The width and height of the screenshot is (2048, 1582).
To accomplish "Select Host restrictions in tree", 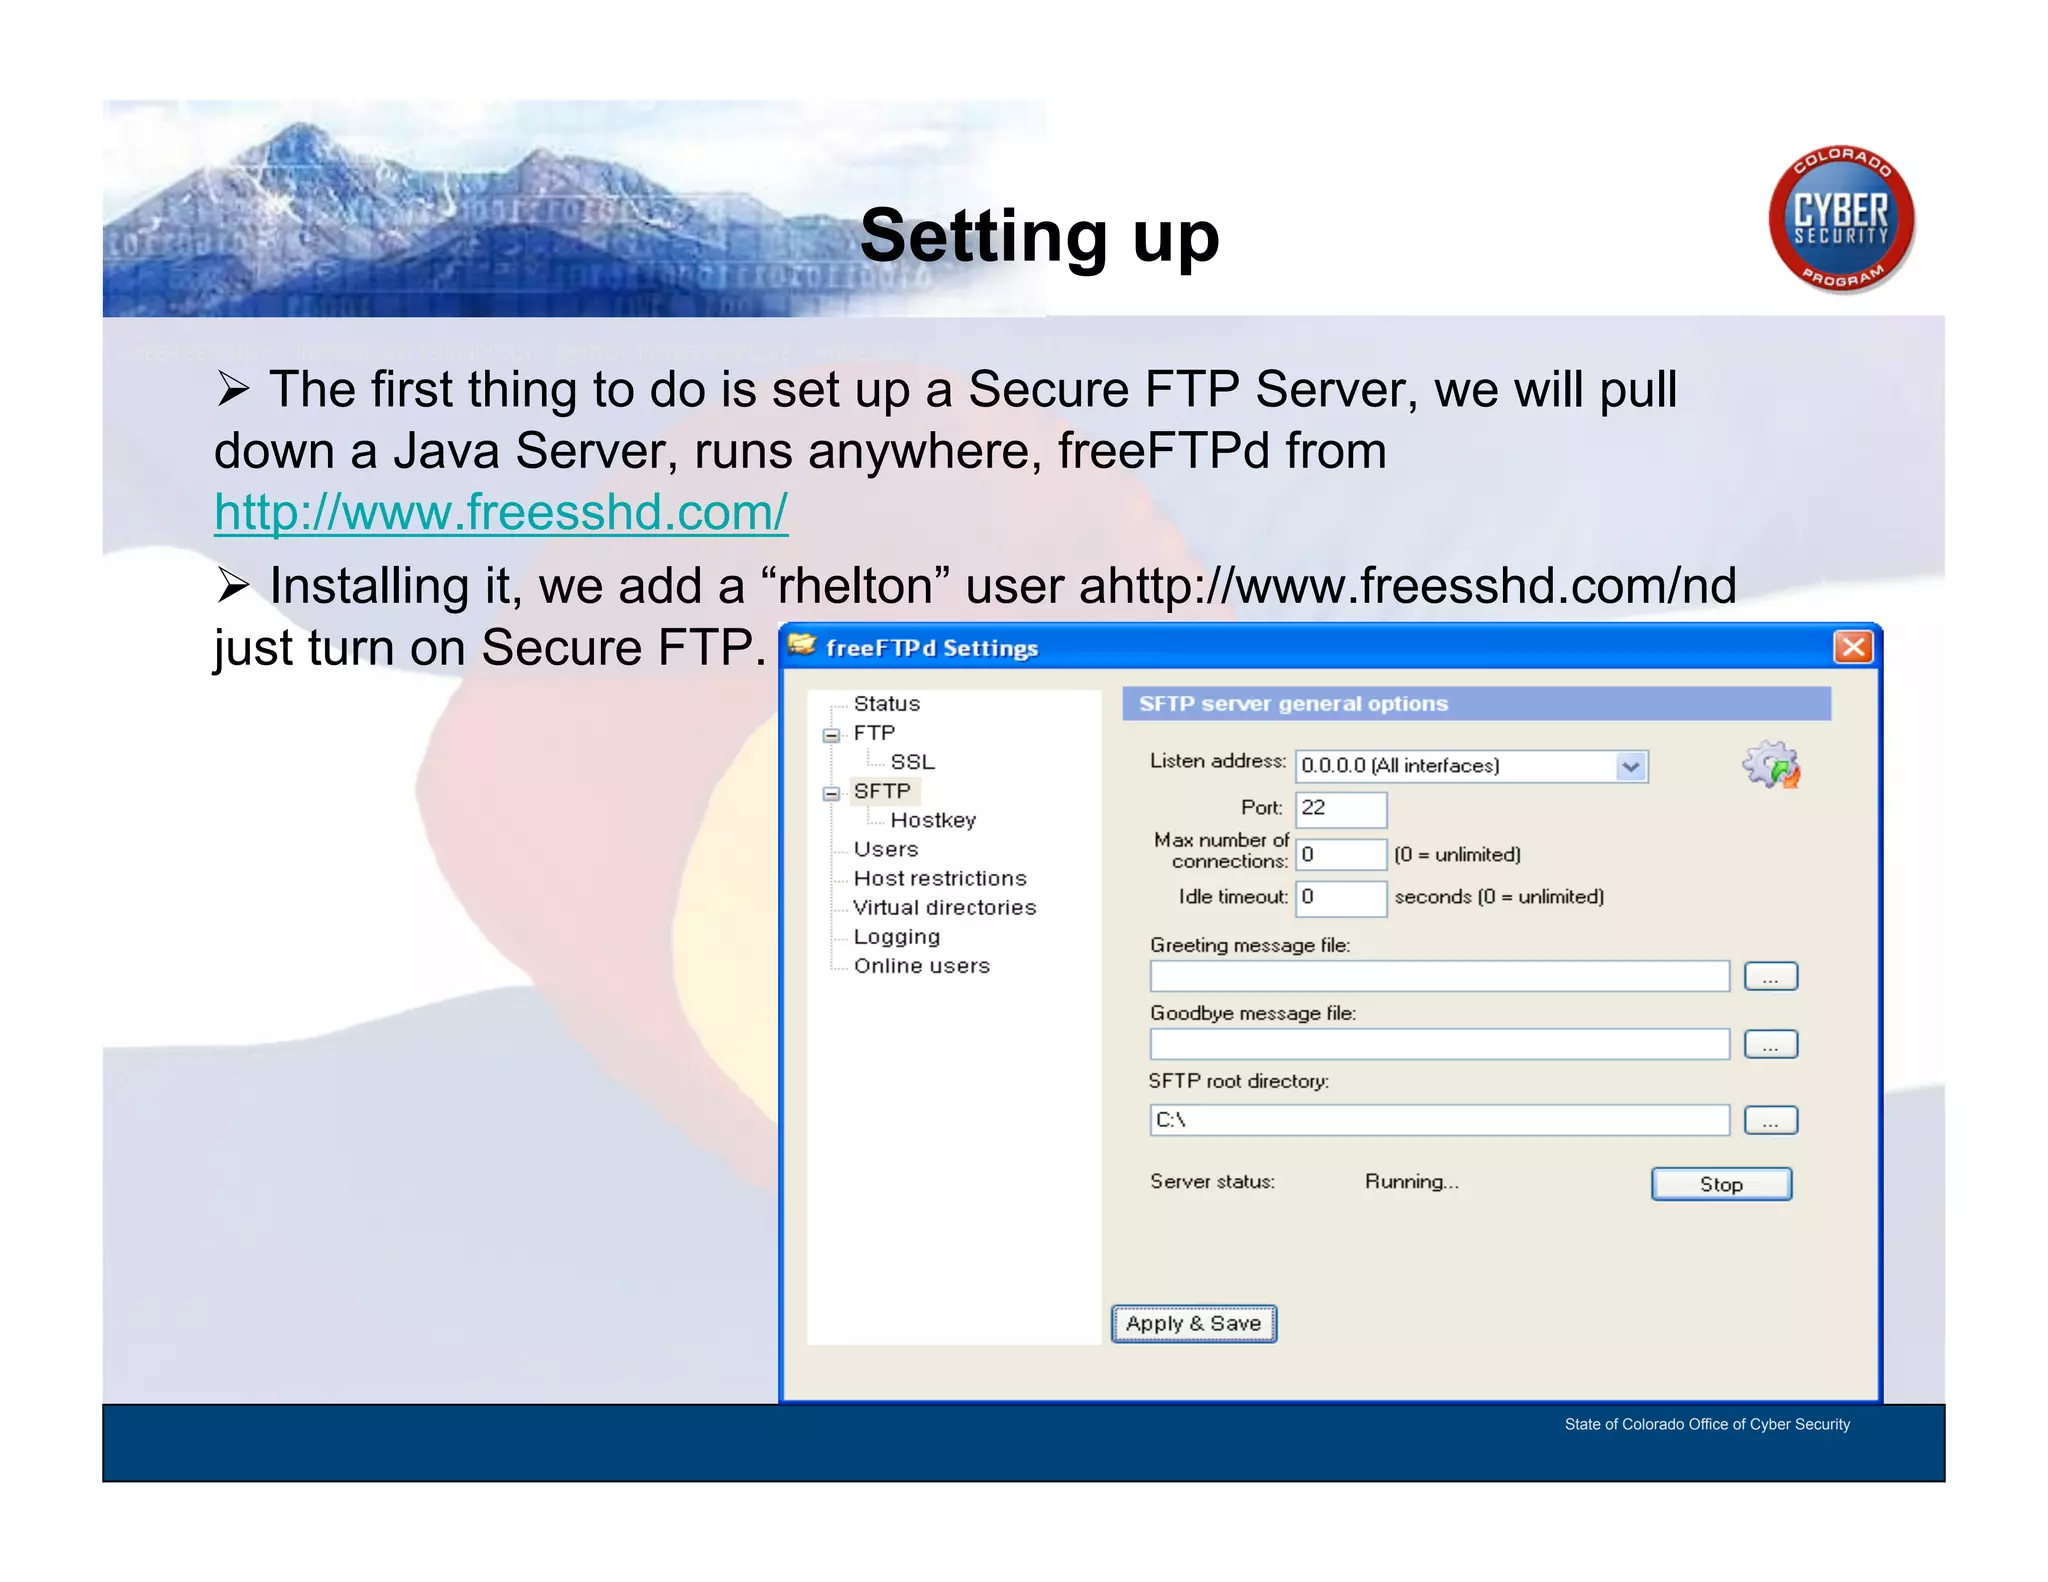I will 940,878.
